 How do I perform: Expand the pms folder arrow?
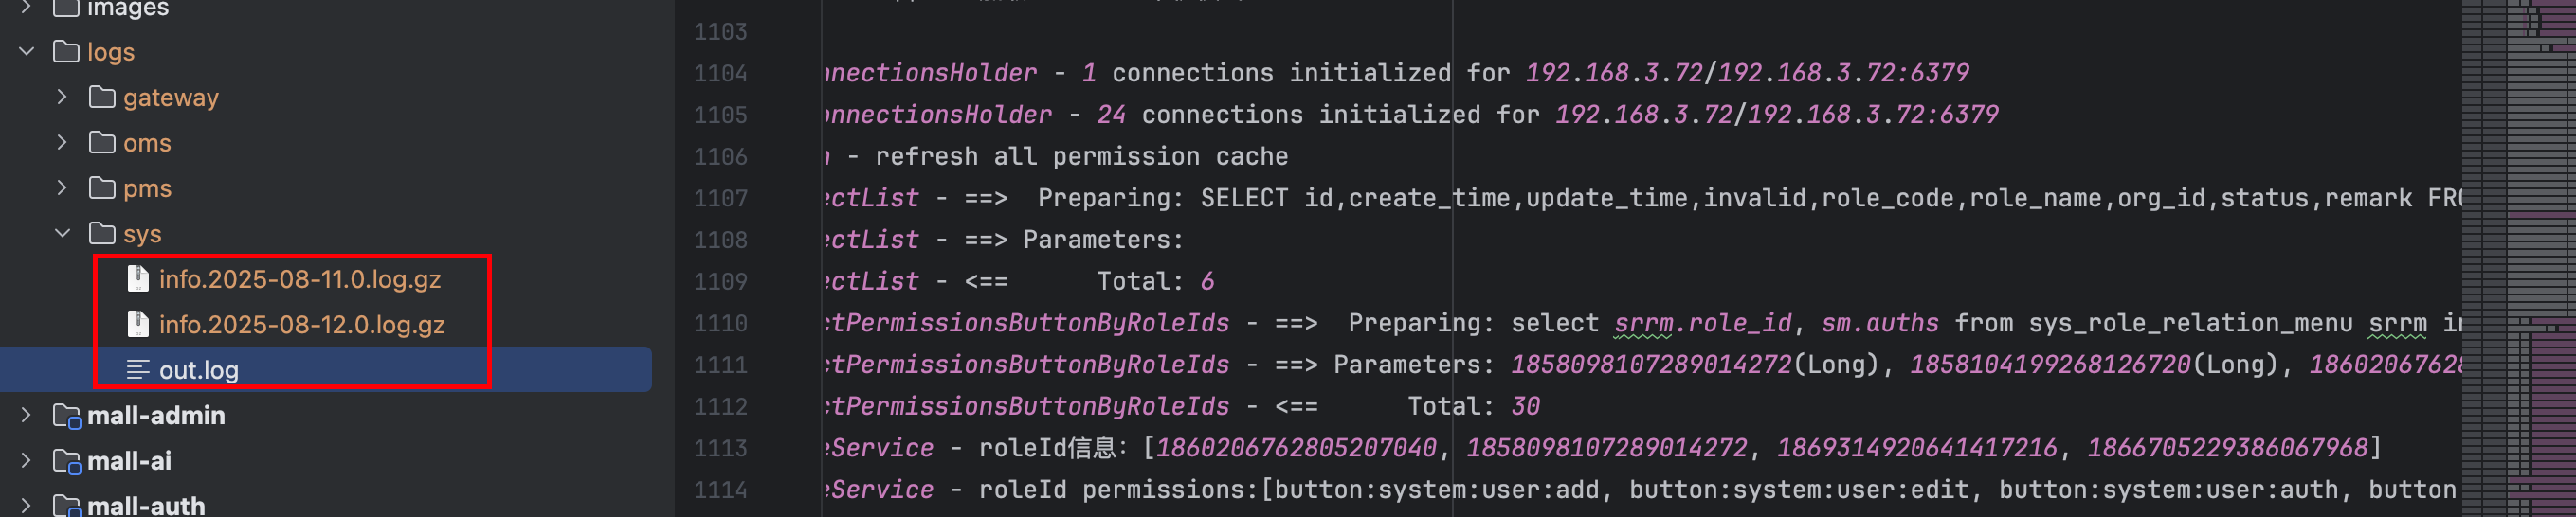(62, 188)
